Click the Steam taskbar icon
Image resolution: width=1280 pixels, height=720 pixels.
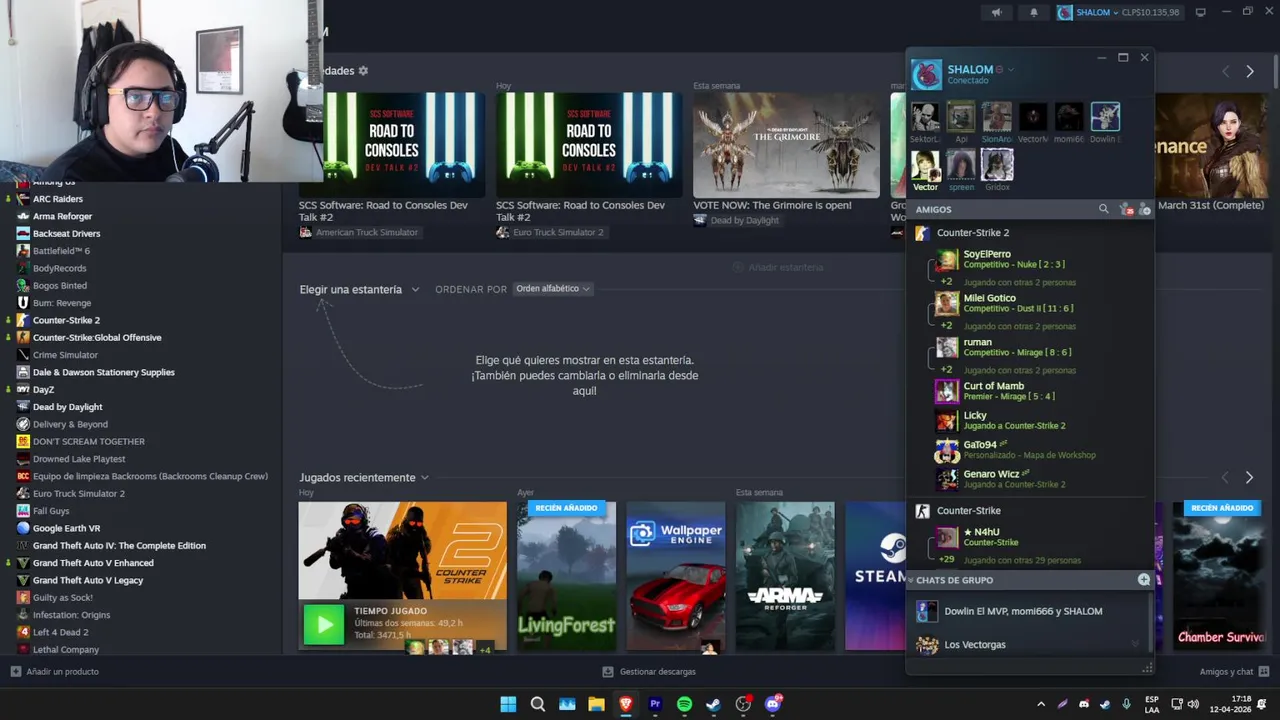point(713,704)
